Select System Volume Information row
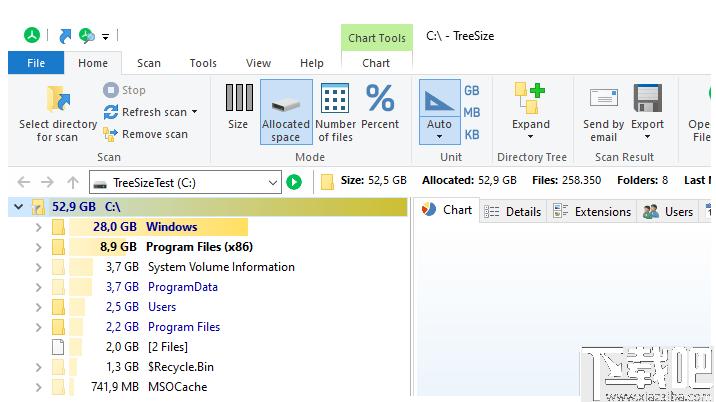The image size is (716, 402). (208, 267)
